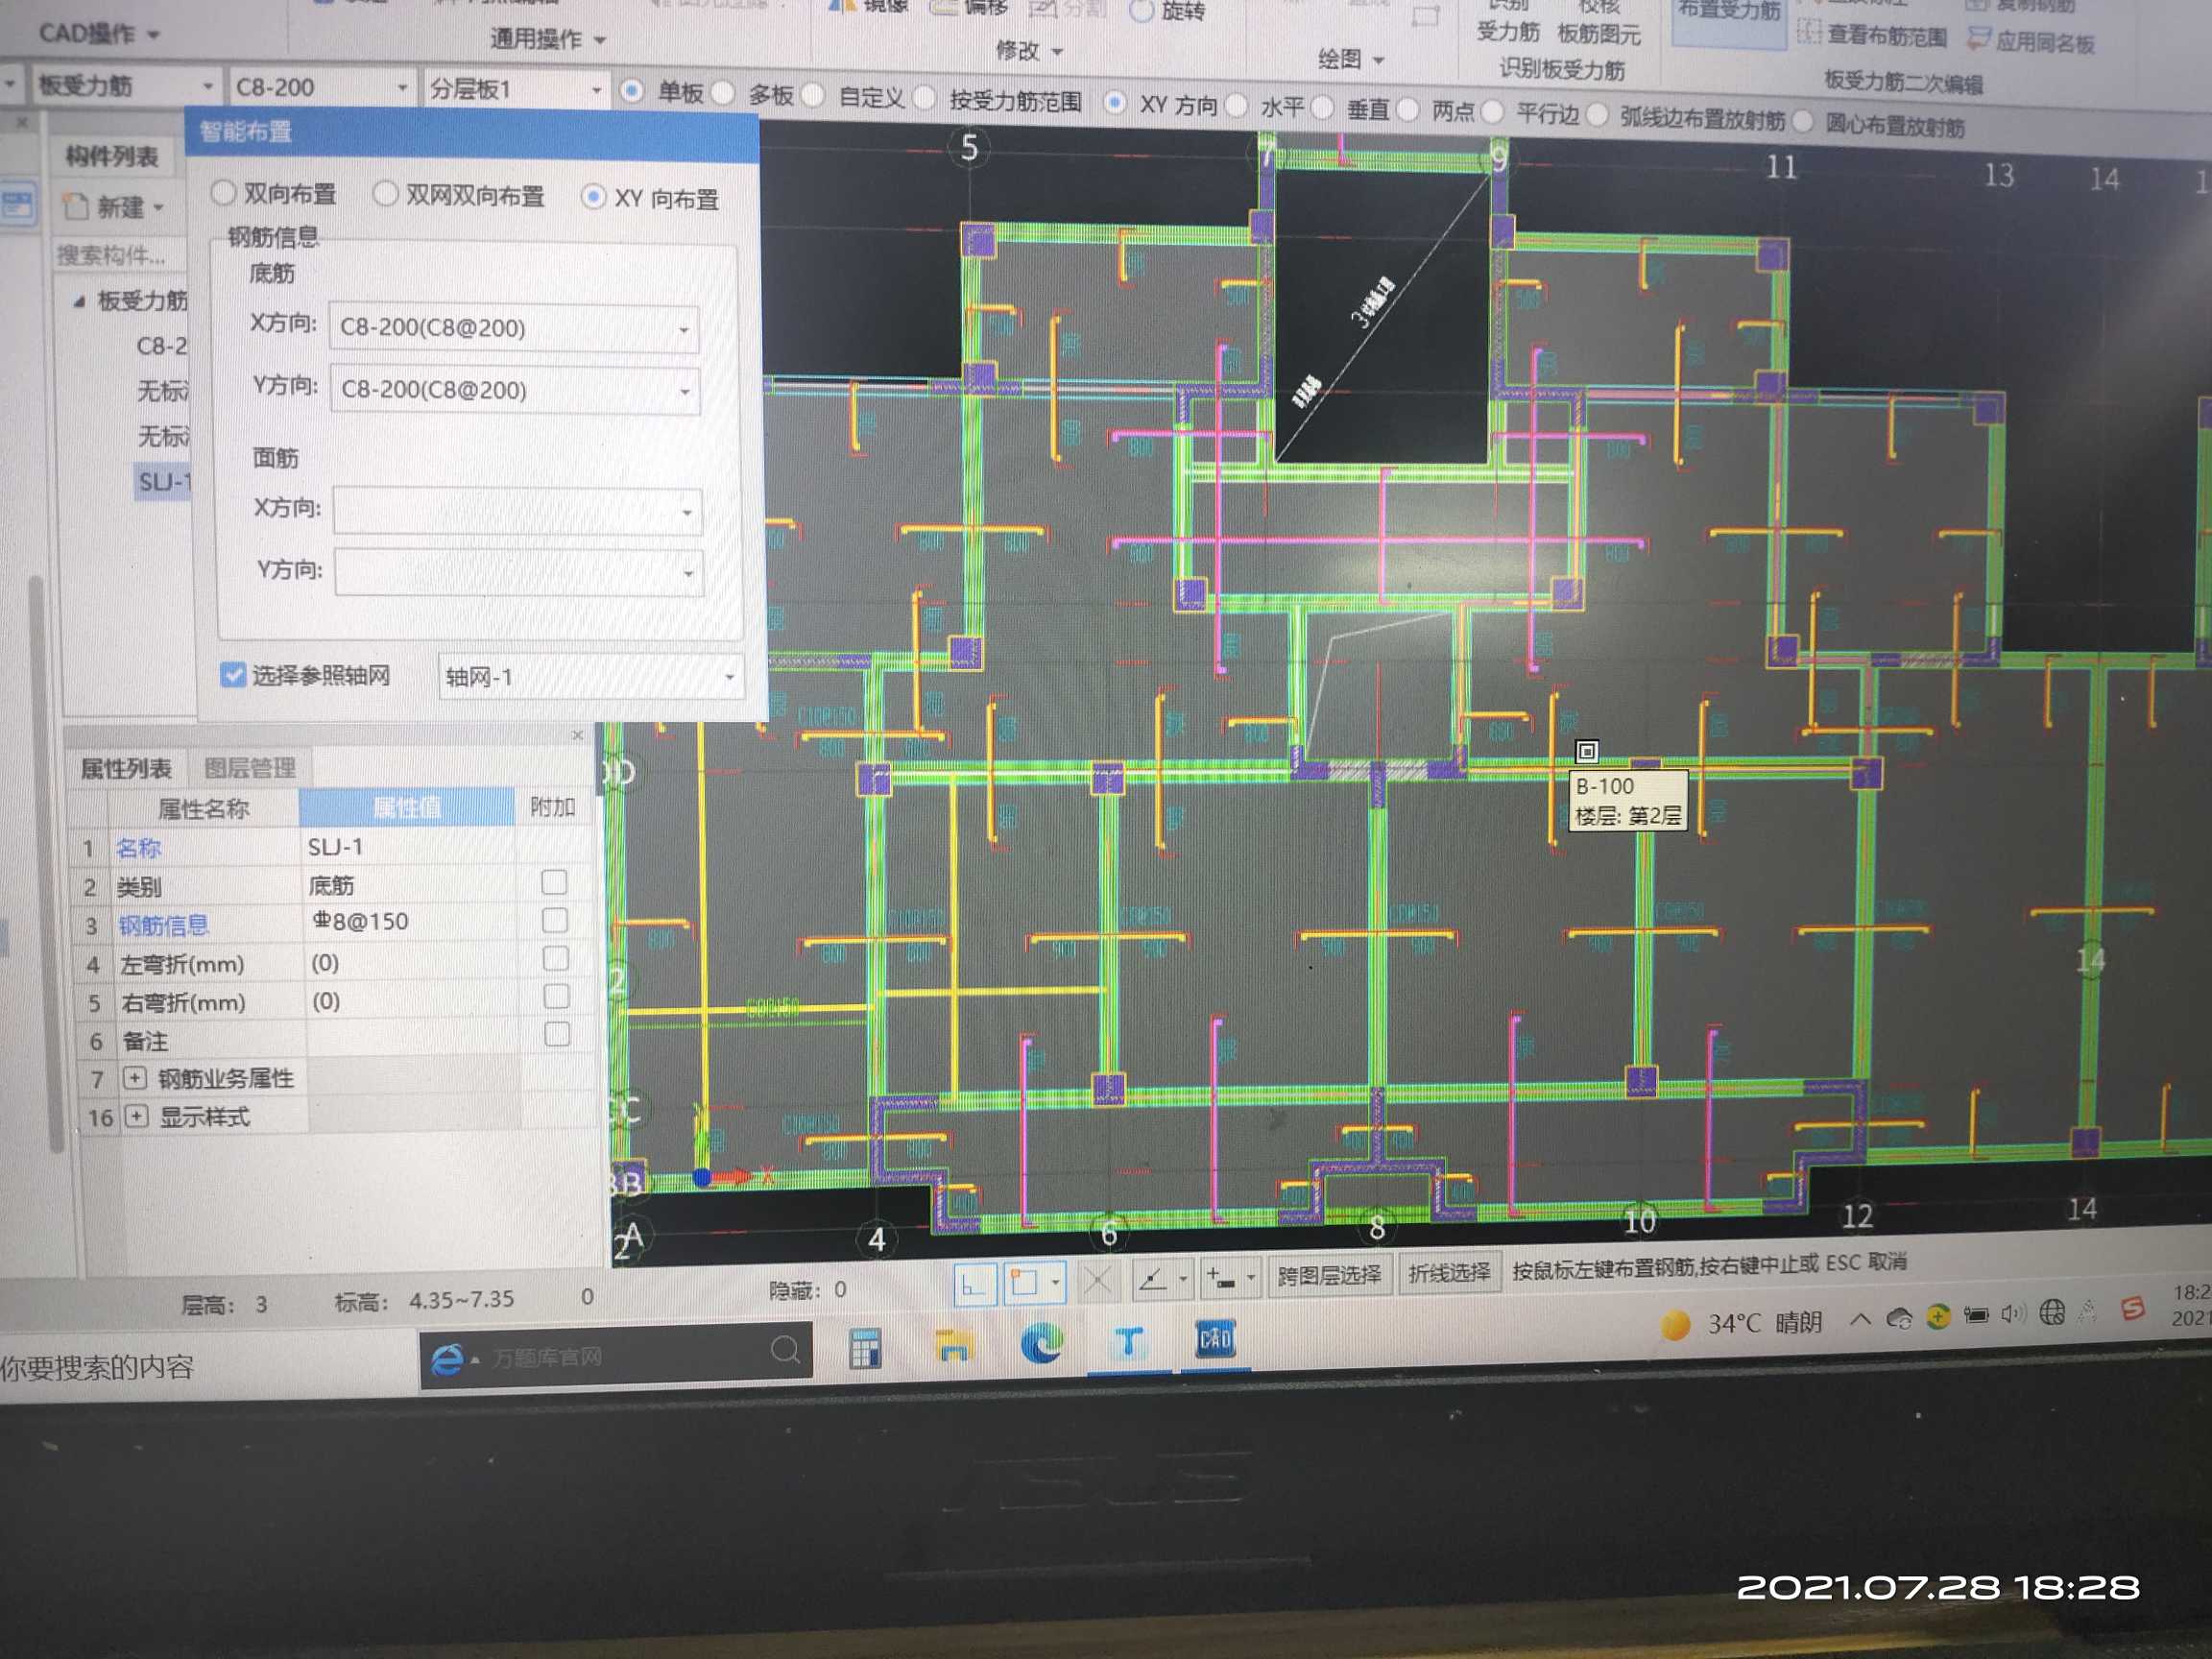Expand 钢筋业务属性 row

(x=134, y=1077)
